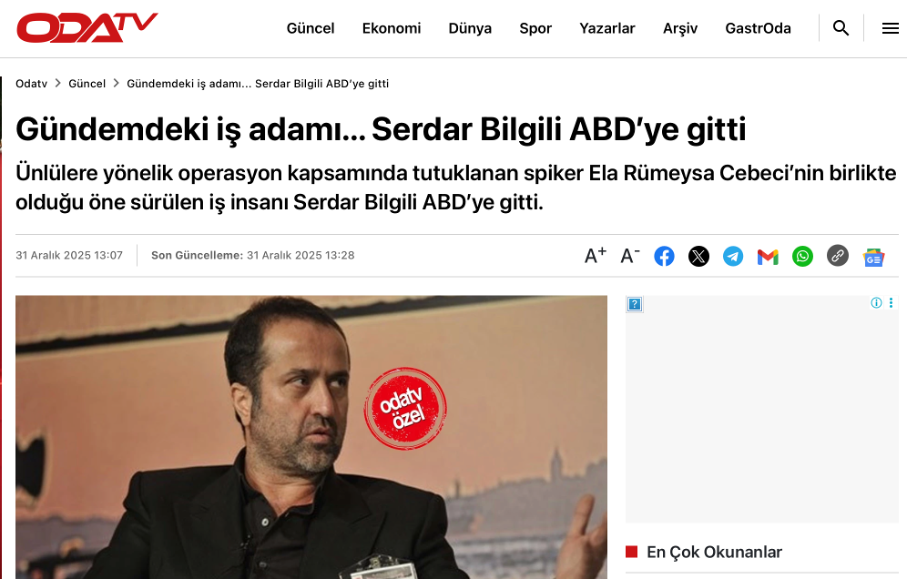
Task: Click the OdaTV logo
Action: point(87,28)
